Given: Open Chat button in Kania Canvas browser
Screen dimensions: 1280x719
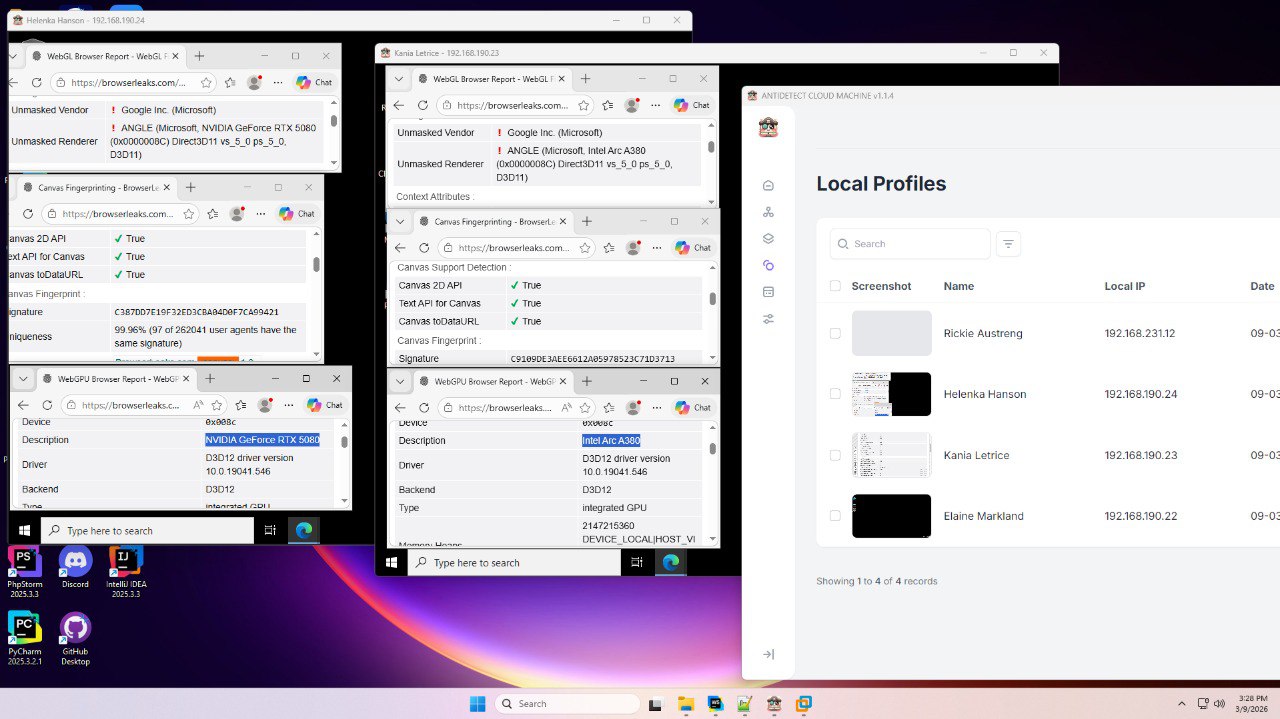Looking at the screenshot, I should 692,247.
